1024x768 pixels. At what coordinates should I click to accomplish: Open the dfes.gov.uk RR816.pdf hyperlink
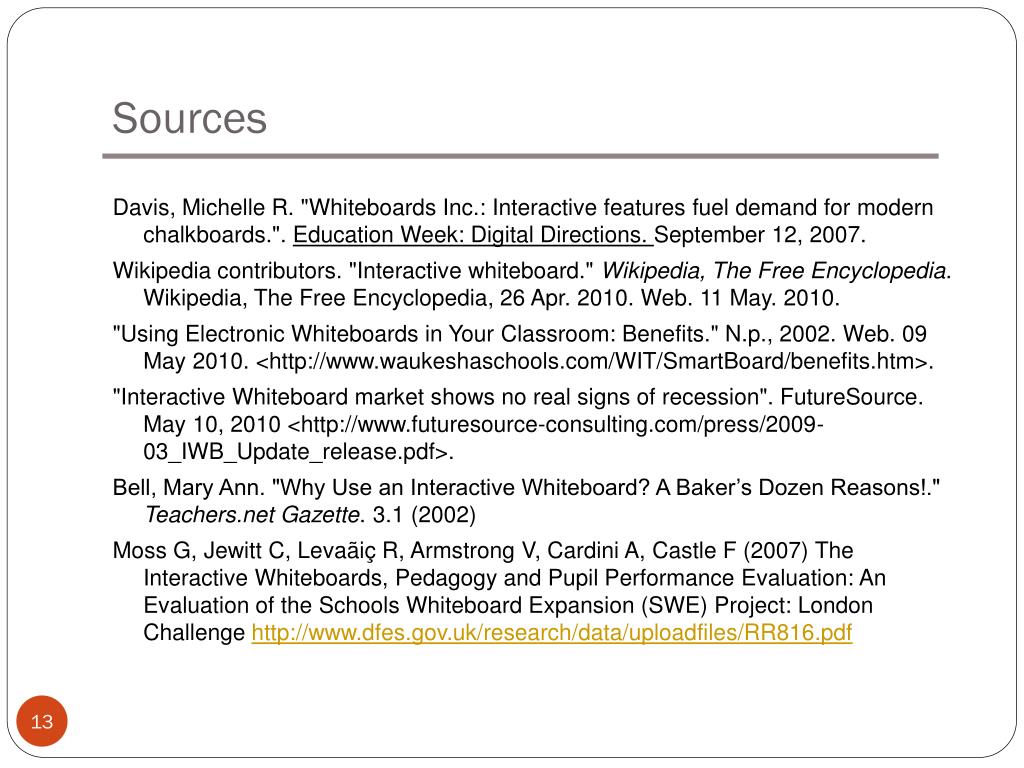552,633
